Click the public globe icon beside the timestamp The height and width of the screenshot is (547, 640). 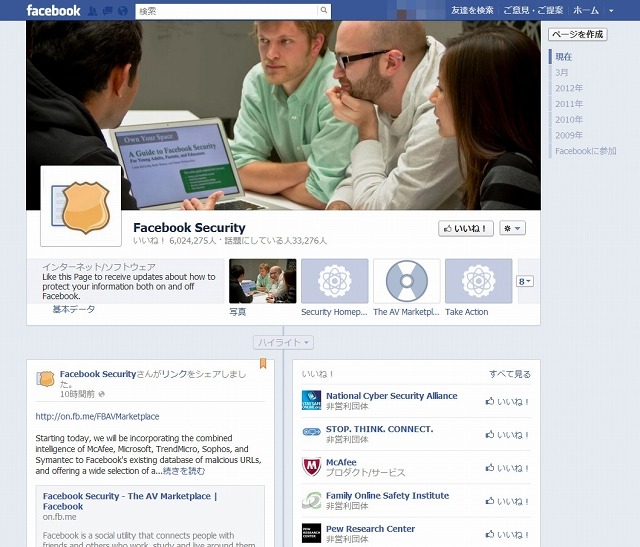tap(102, 394)
